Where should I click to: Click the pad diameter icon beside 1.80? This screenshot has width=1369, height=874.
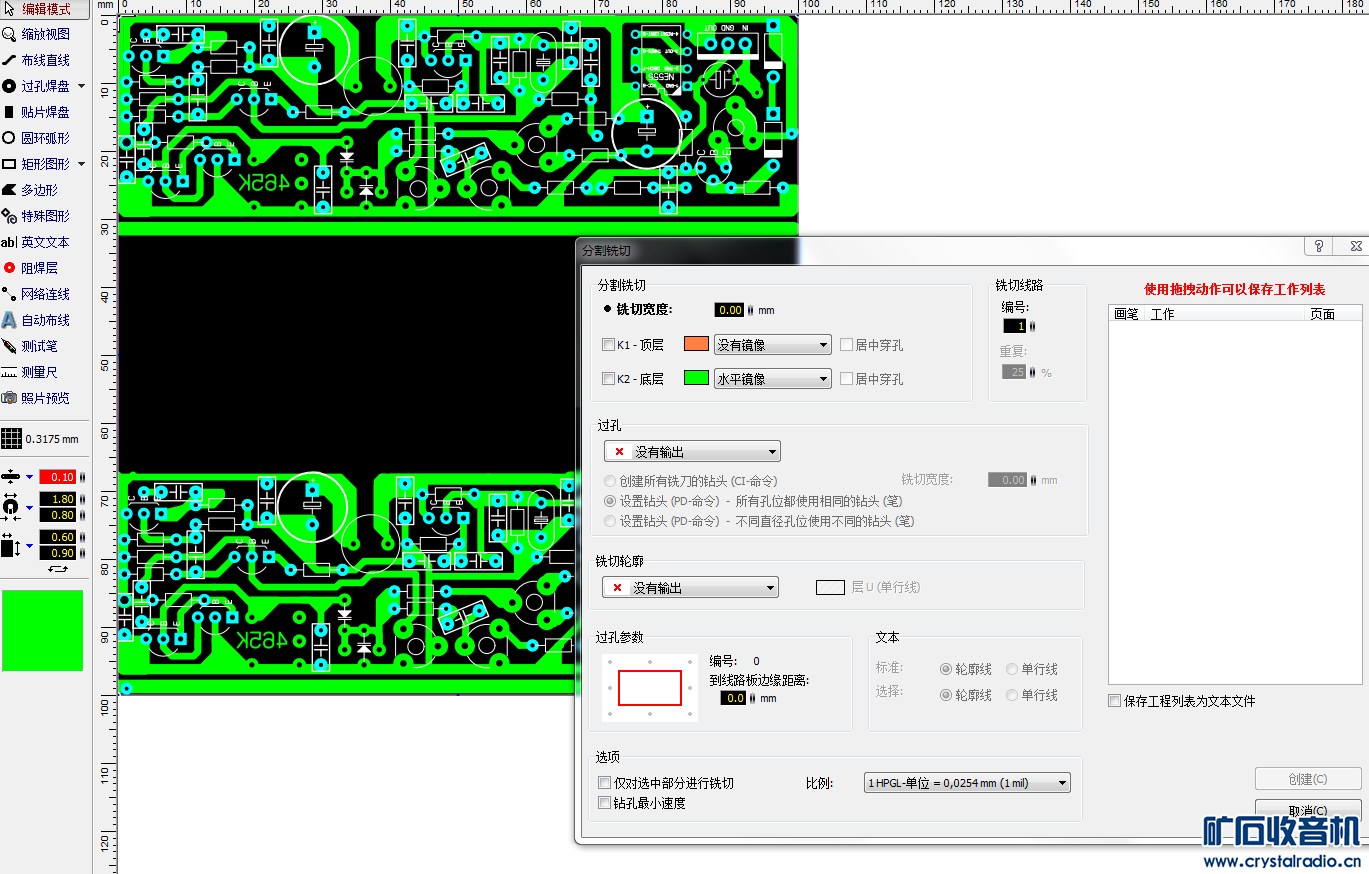(x=10, y=507)
